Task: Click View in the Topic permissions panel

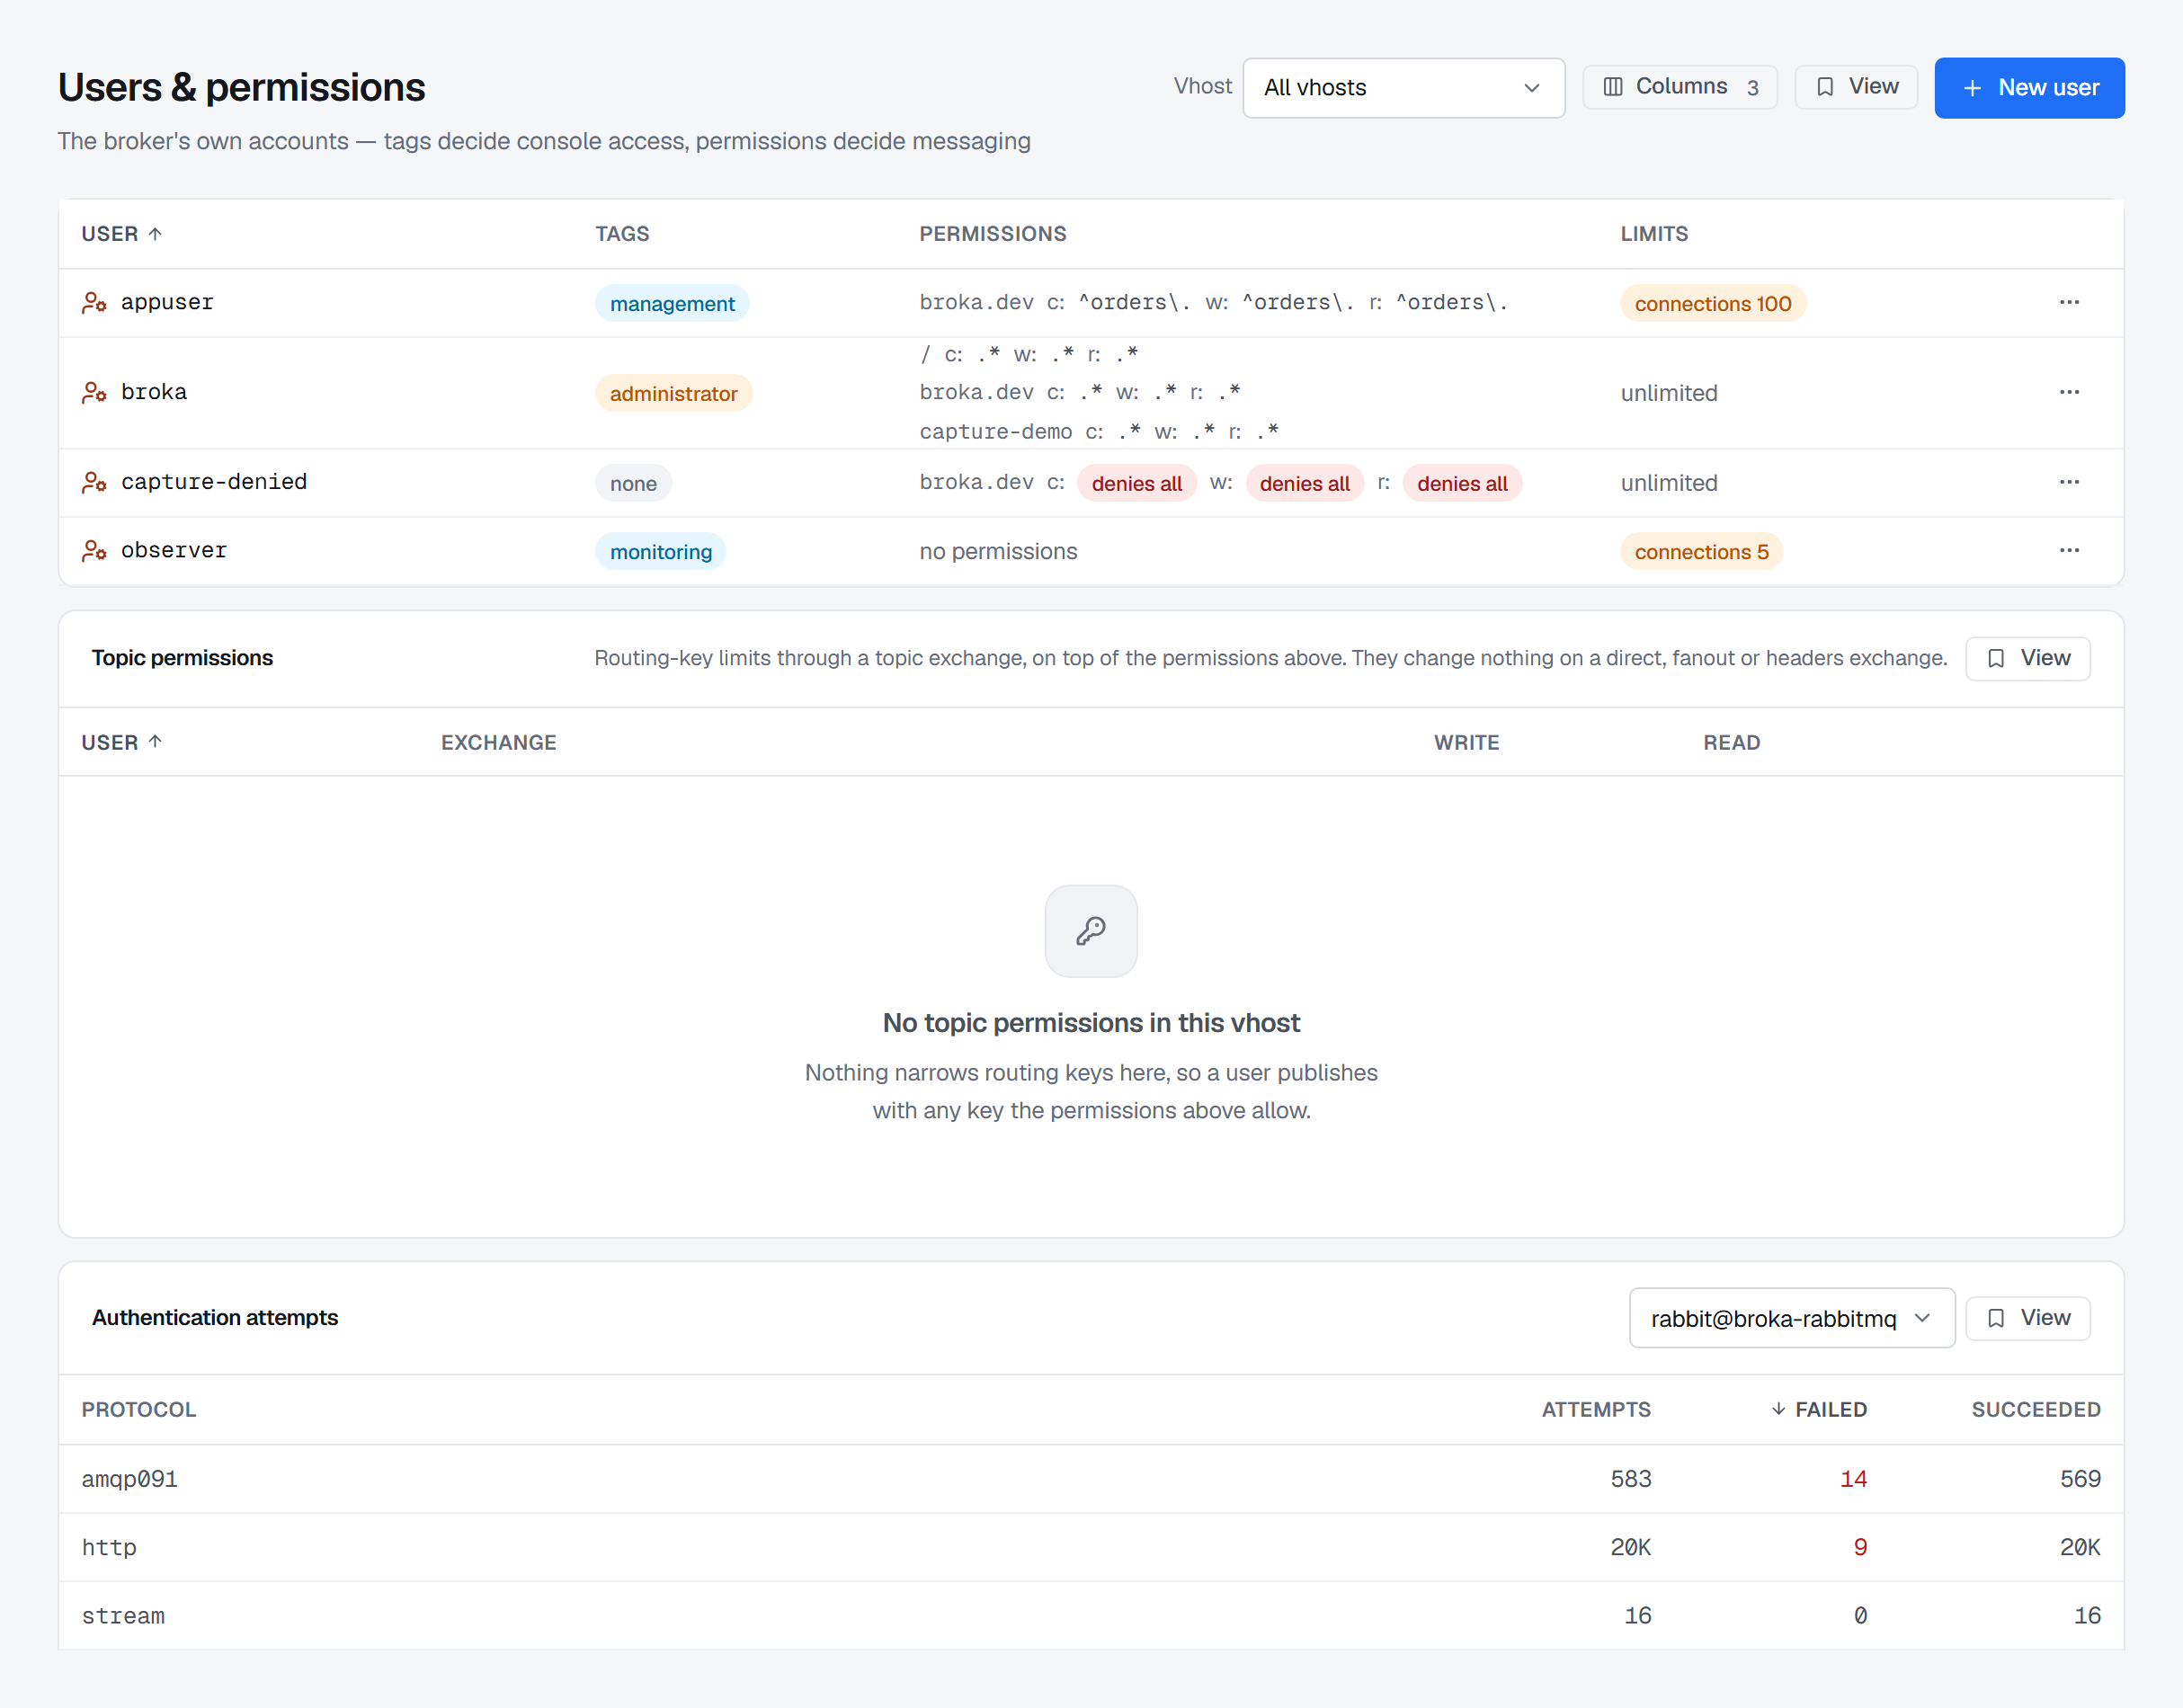Action: click(2027, 658)
